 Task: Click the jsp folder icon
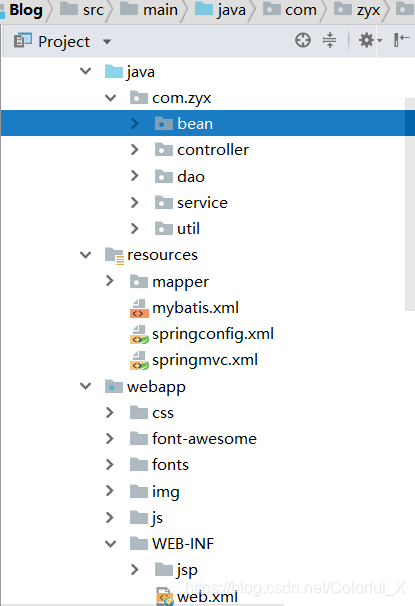tap(164, 569)
